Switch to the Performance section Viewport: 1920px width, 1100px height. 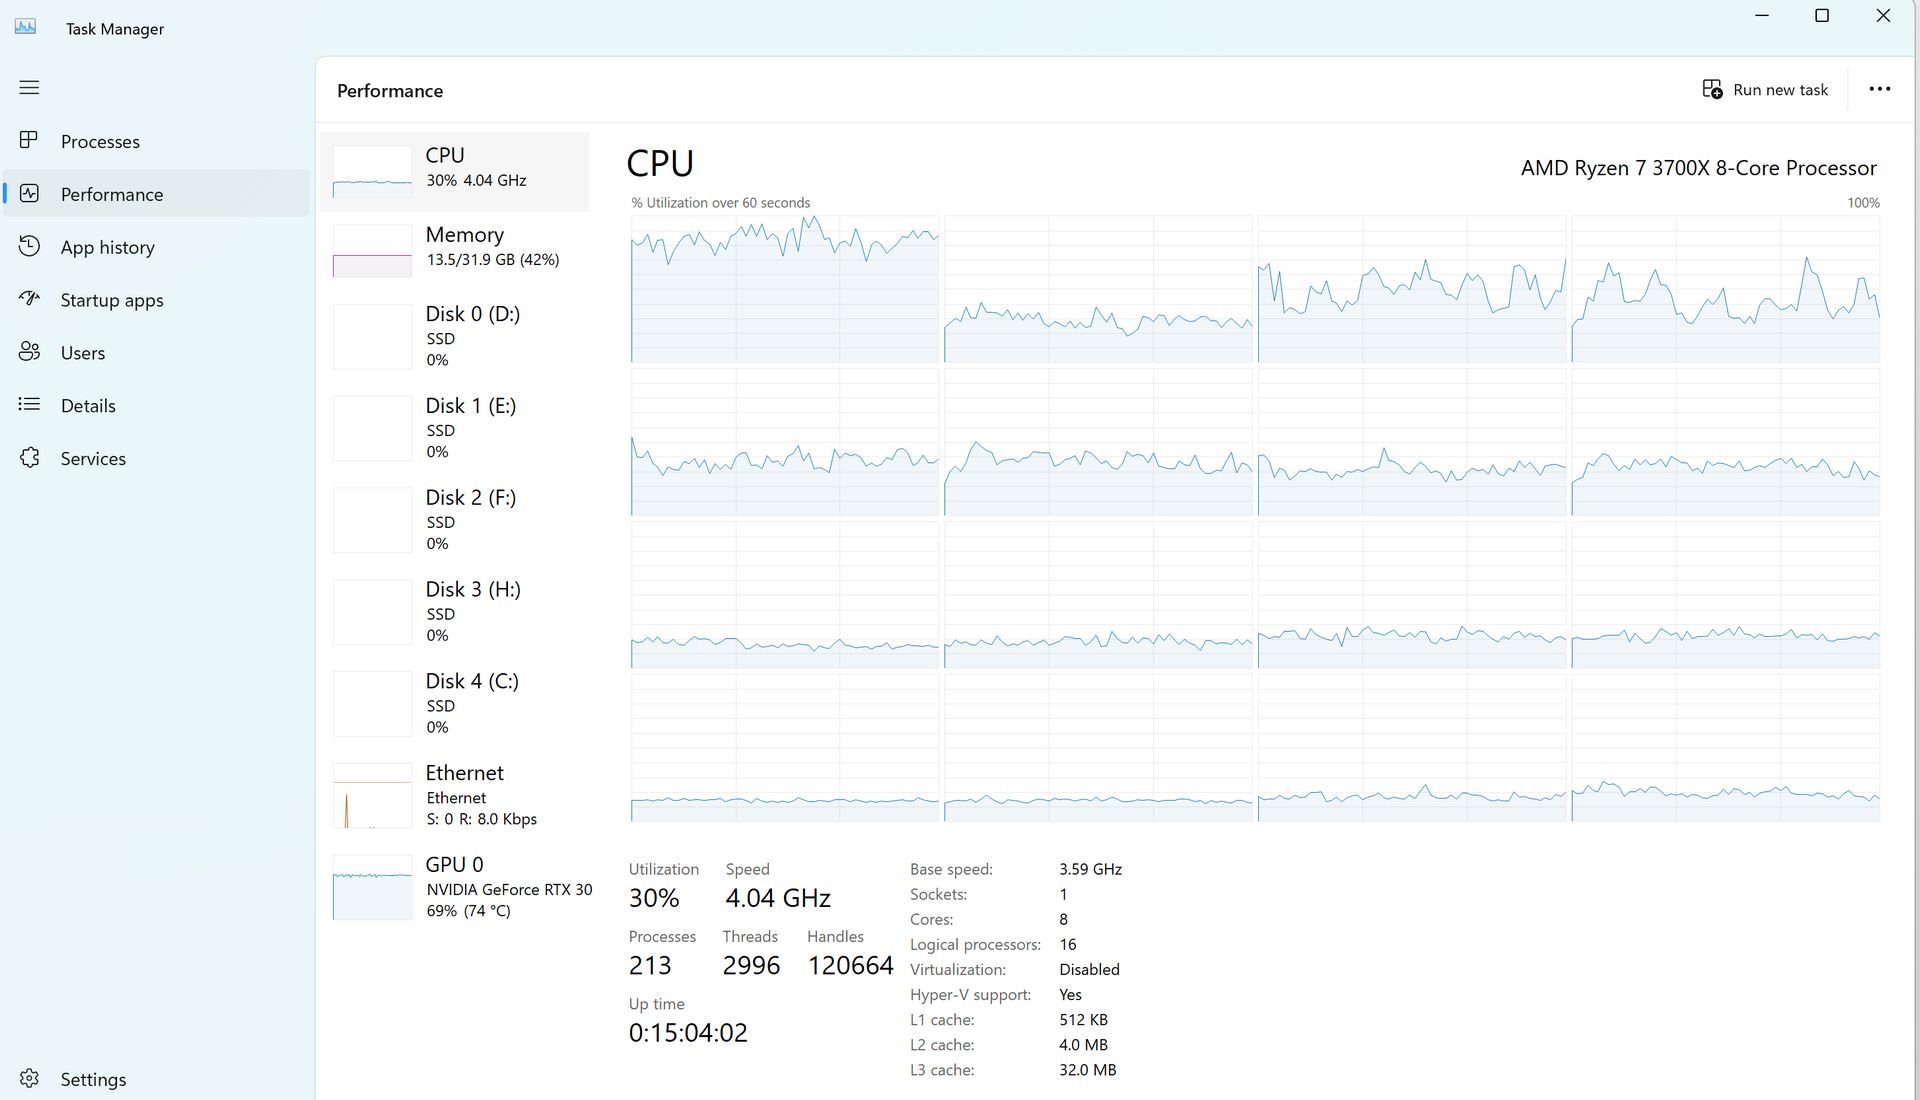pos(111,194)
